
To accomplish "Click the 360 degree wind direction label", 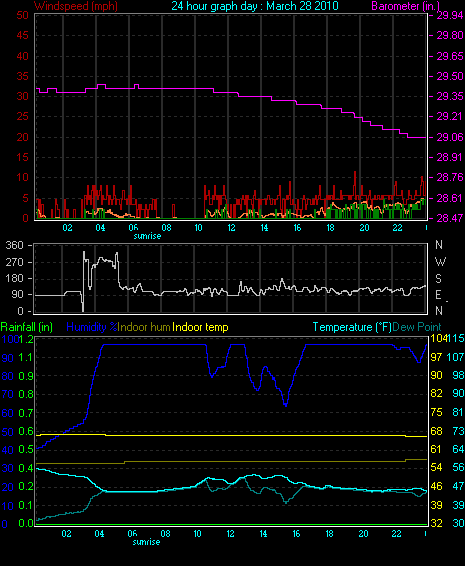I will [14, 245].
